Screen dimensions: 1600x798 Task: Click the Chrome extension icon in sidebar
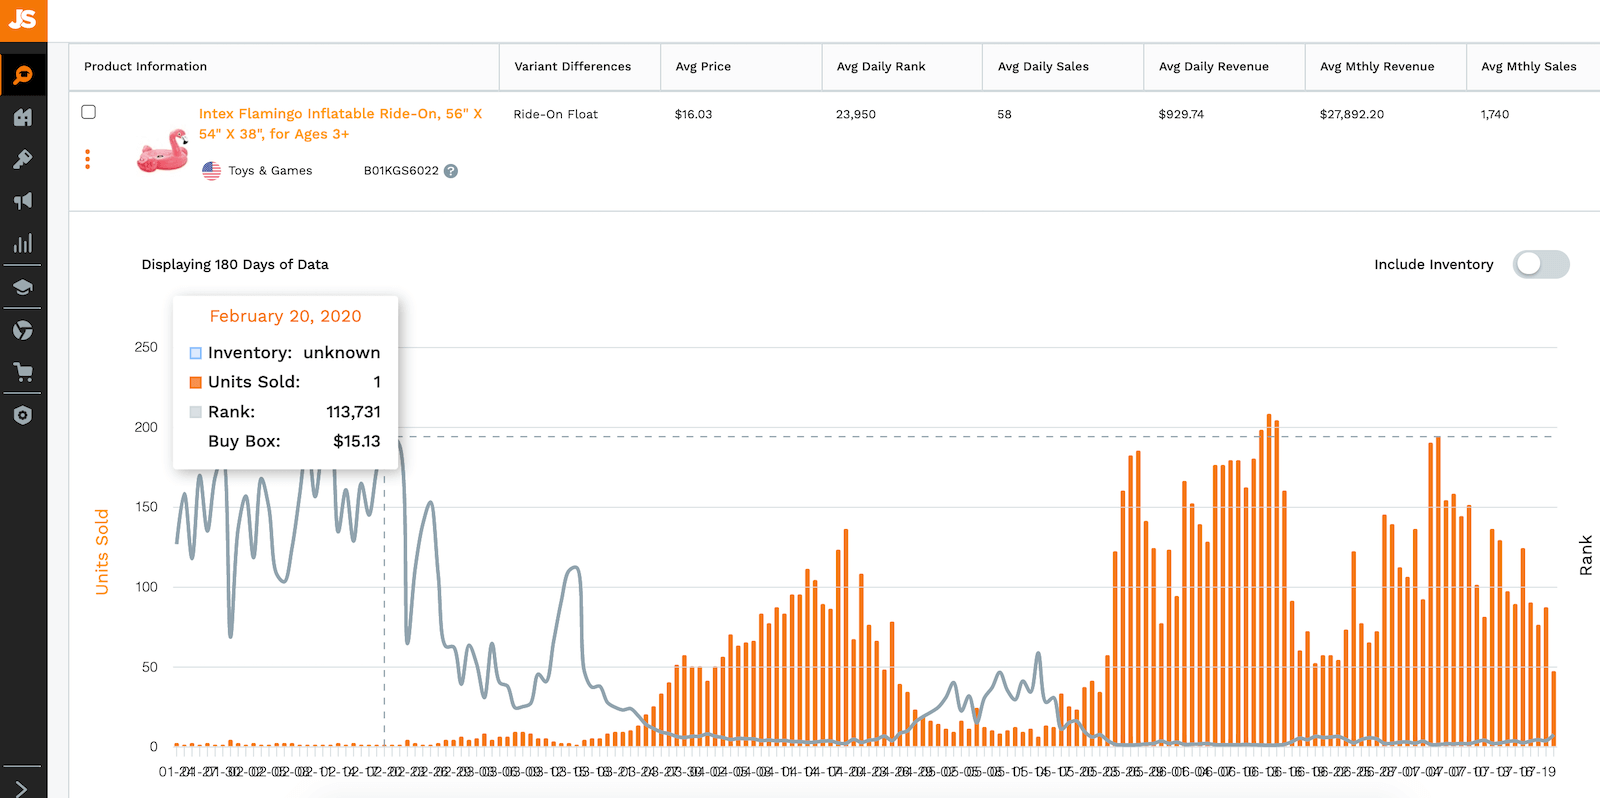pos(23,330)
